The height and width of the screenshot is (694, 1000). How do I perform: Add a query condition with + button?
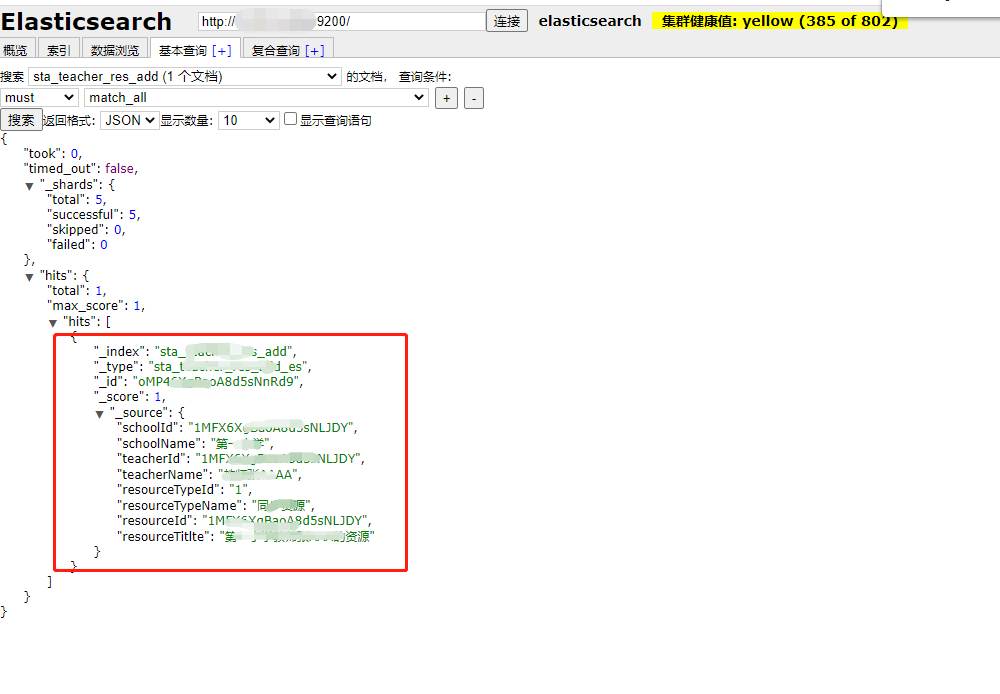(446, 98)
